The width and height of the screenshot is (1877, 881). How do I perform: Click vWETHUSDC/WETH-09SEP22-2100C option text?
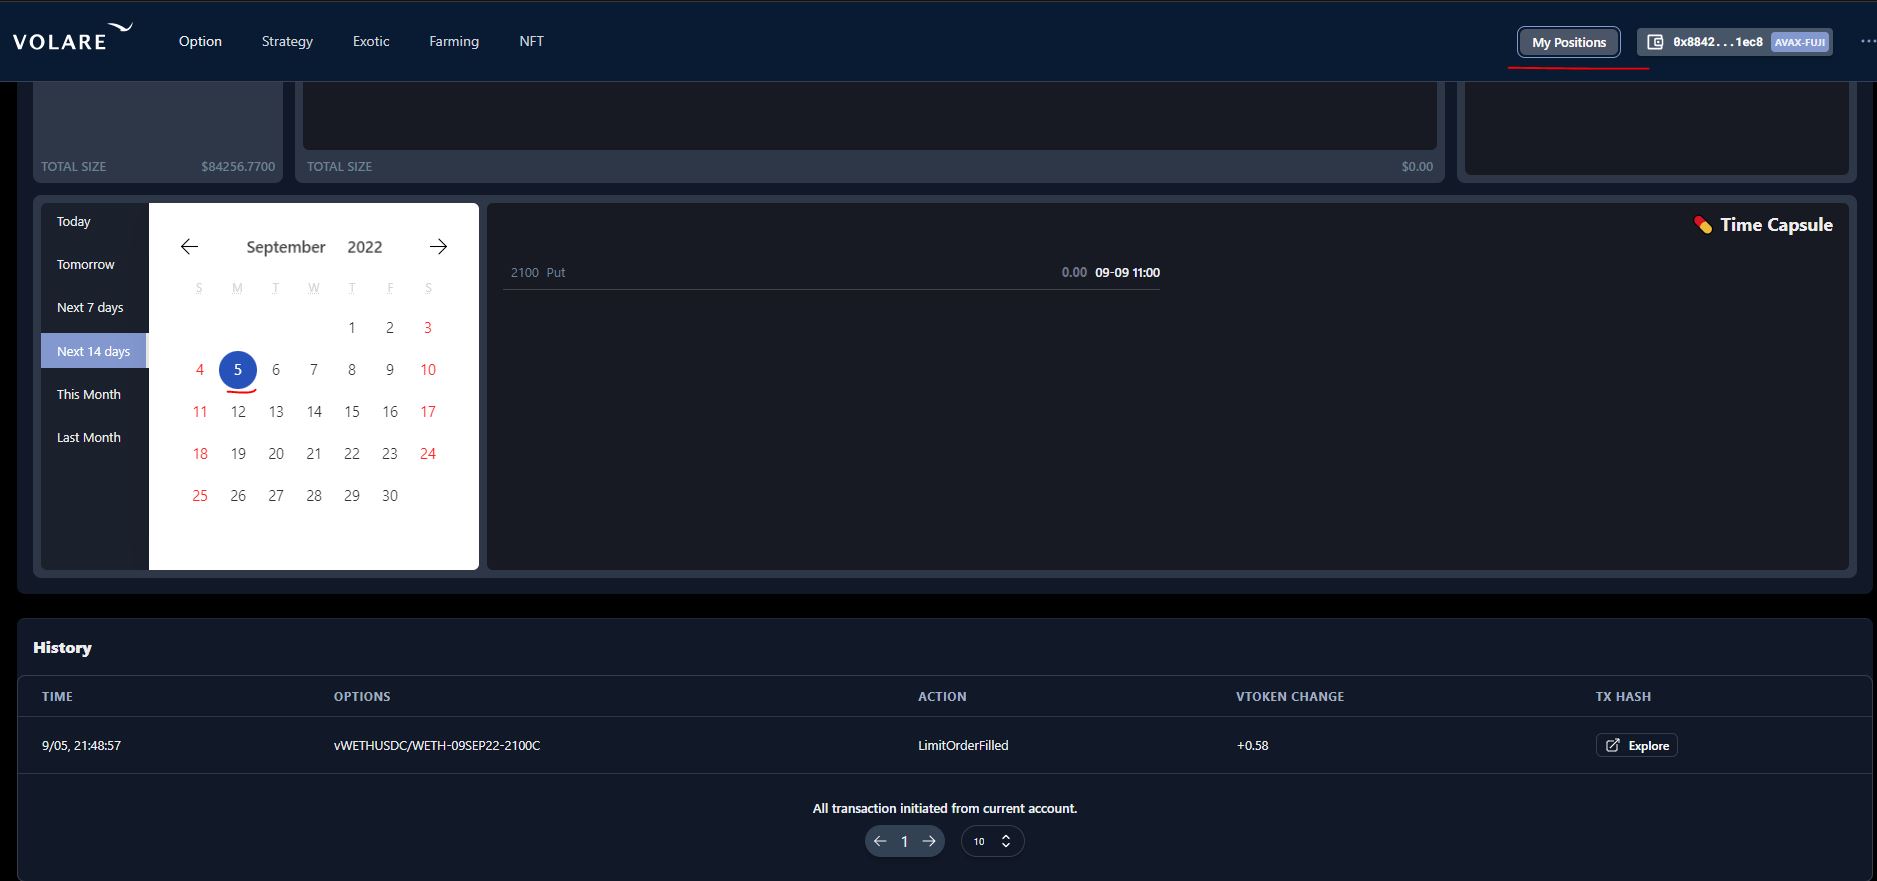point(437,746)
